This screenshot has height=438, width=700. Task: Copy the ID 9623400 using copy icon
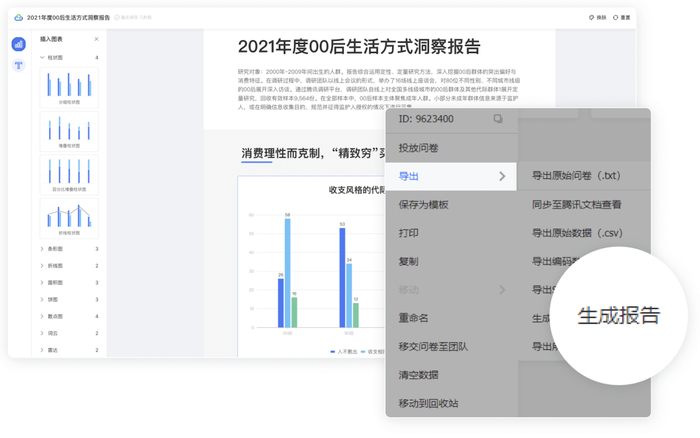tap(498, 119)
